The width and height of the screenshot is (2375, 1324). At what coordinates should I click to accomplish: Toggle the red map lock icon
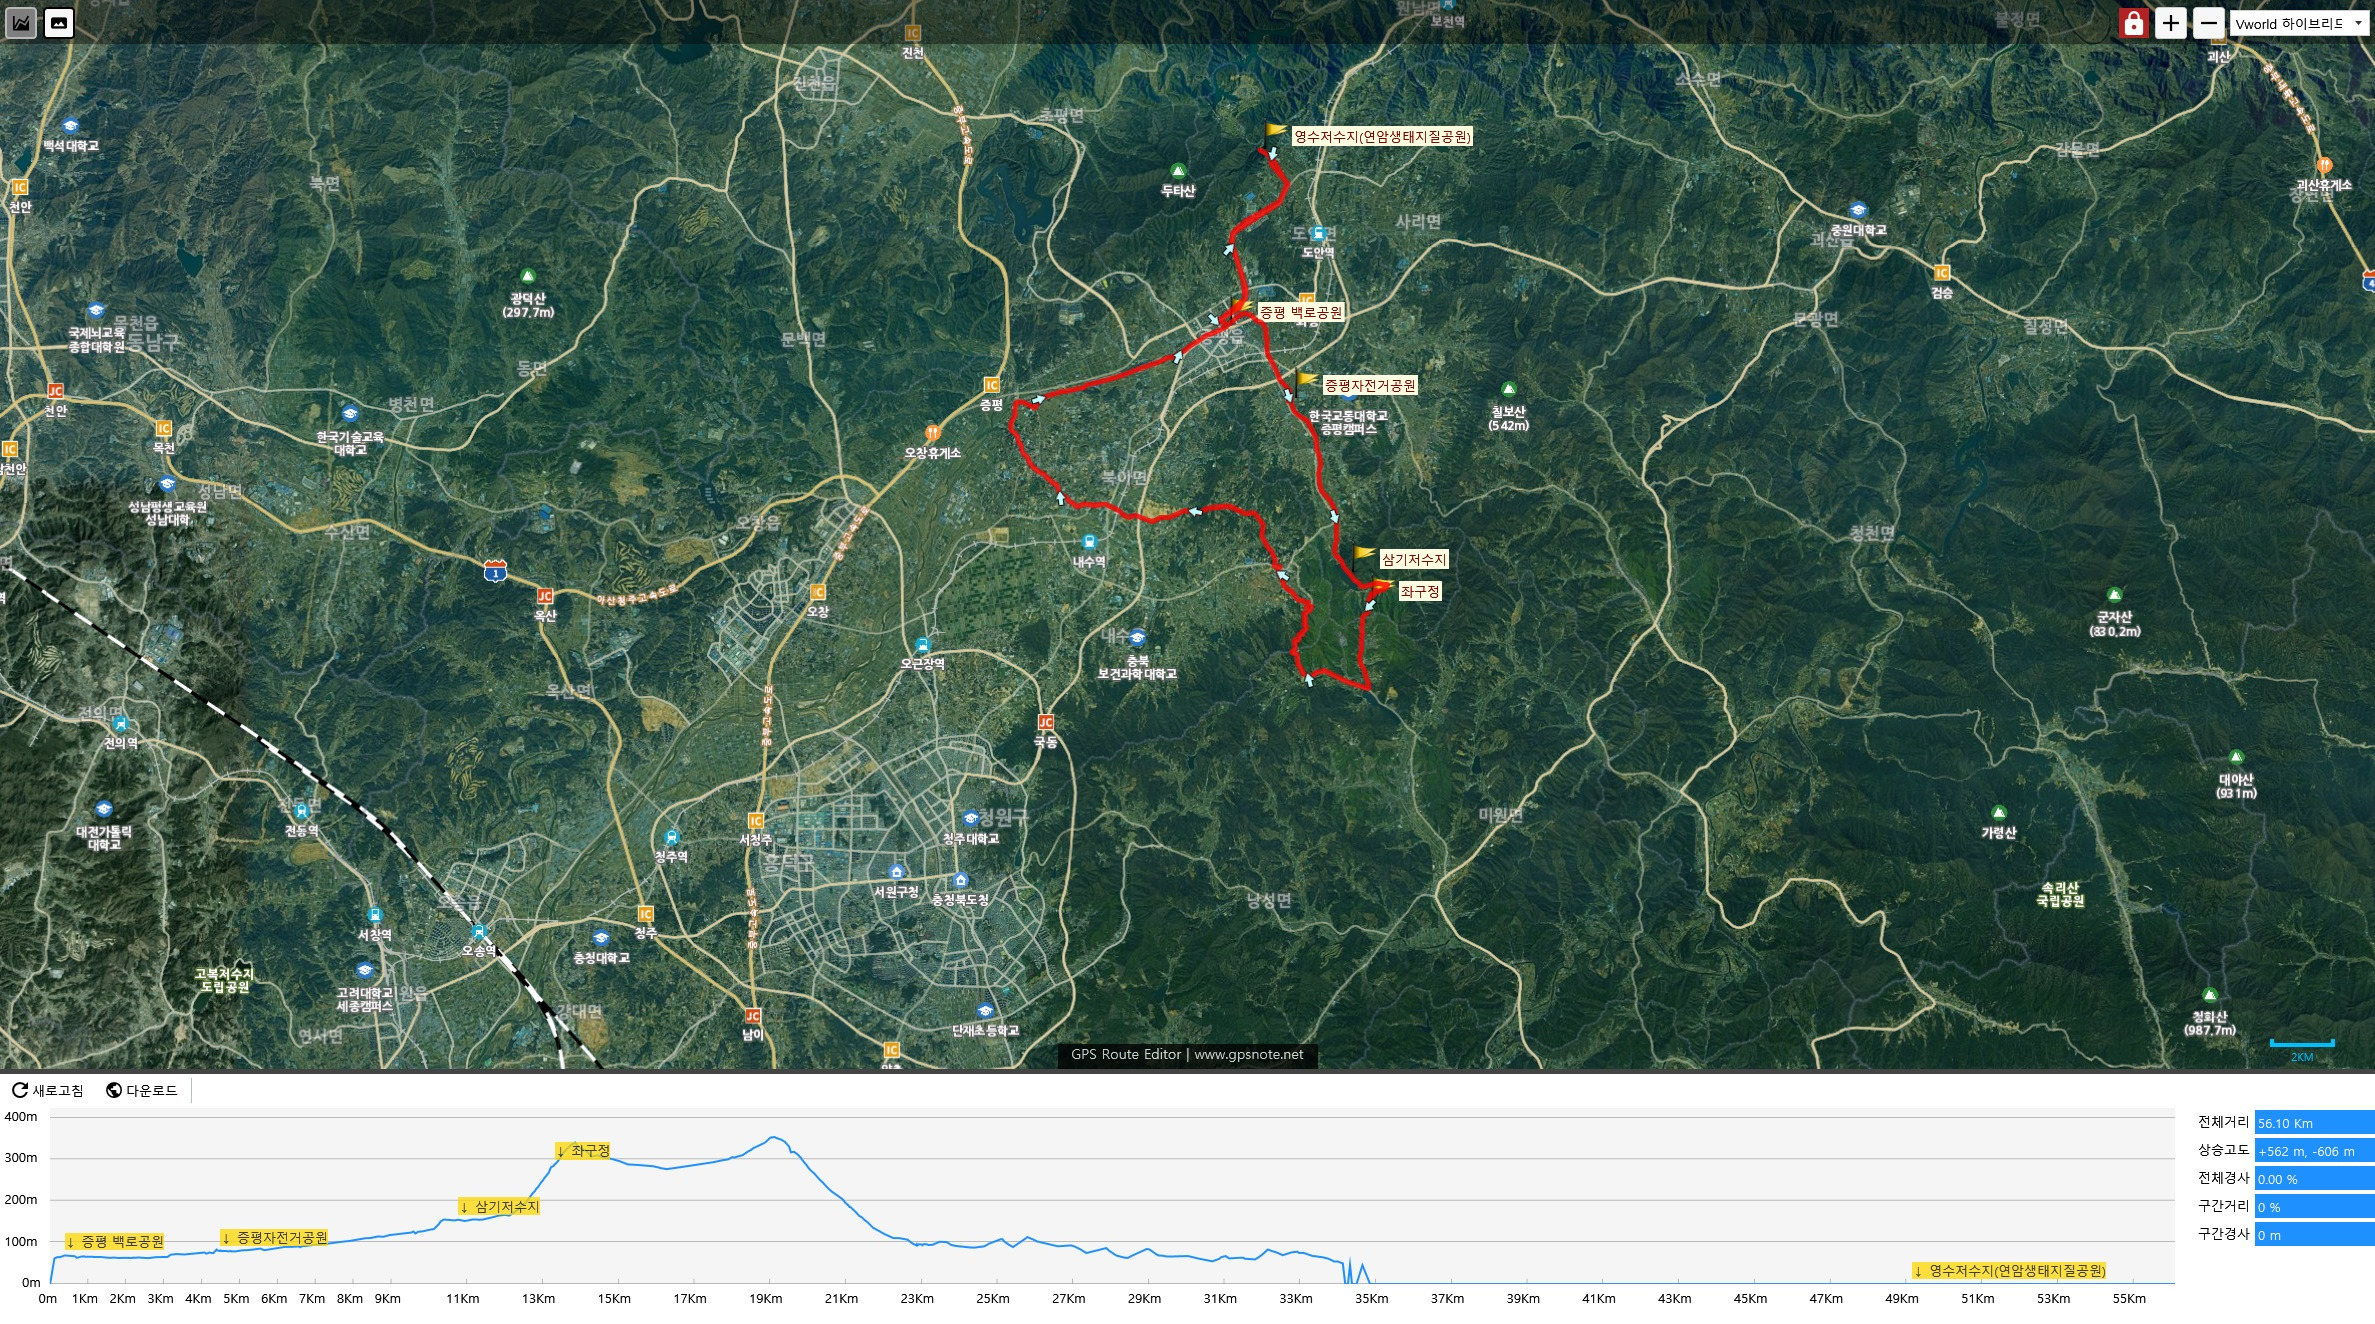point(2133,24)
